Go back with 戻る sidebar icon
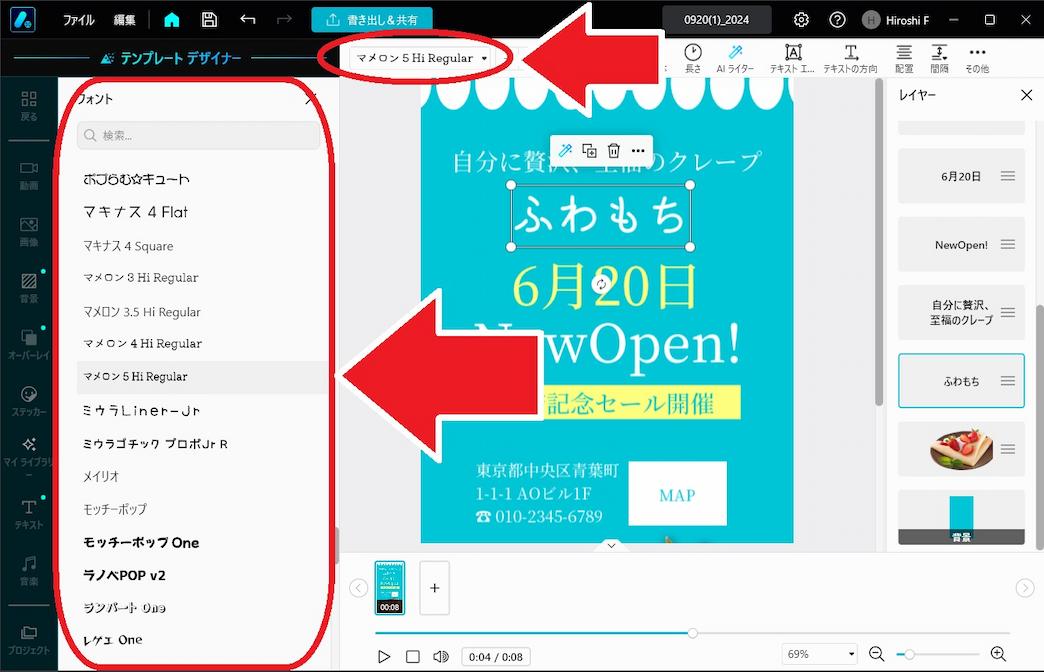 point(29,106)
